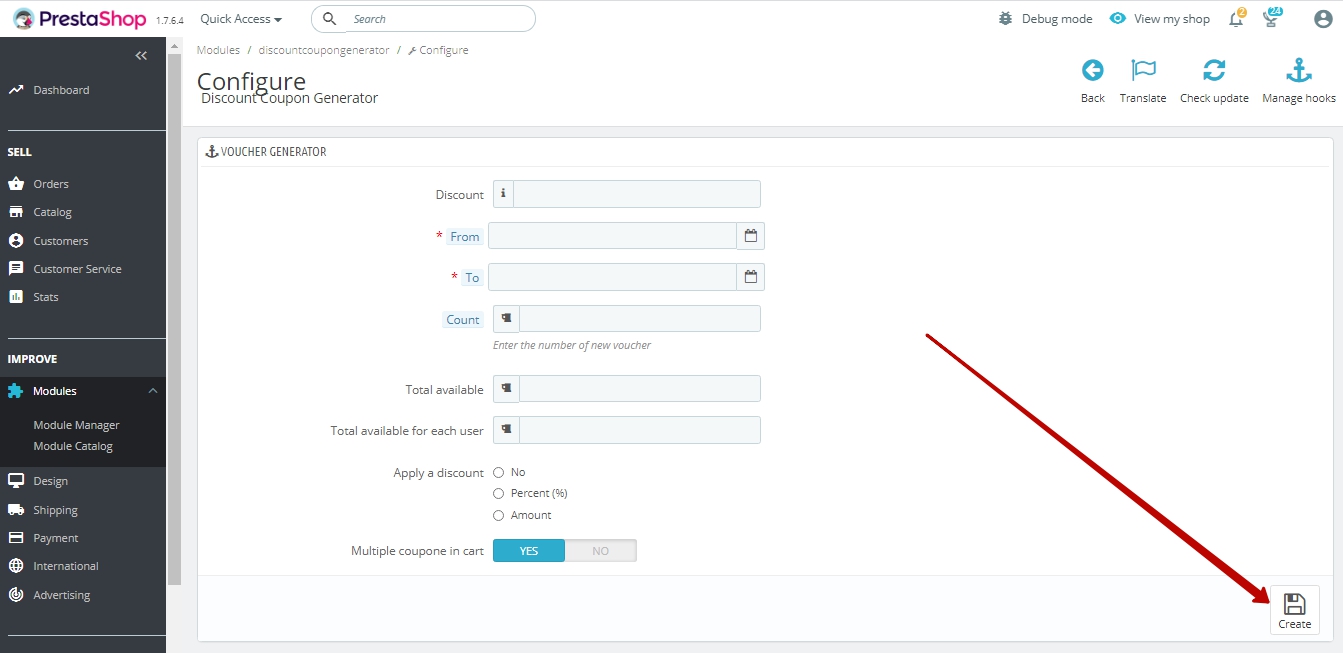Set Multiple coupone in cart to NO

tap(600, 551)
